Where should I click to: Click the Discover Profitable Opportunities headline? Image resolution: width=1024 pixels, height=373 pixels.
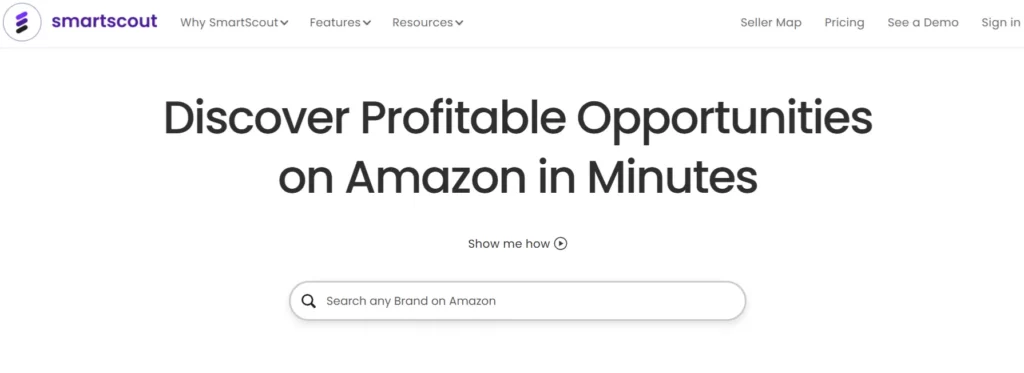pyautogui.click(x=517, y=119)
